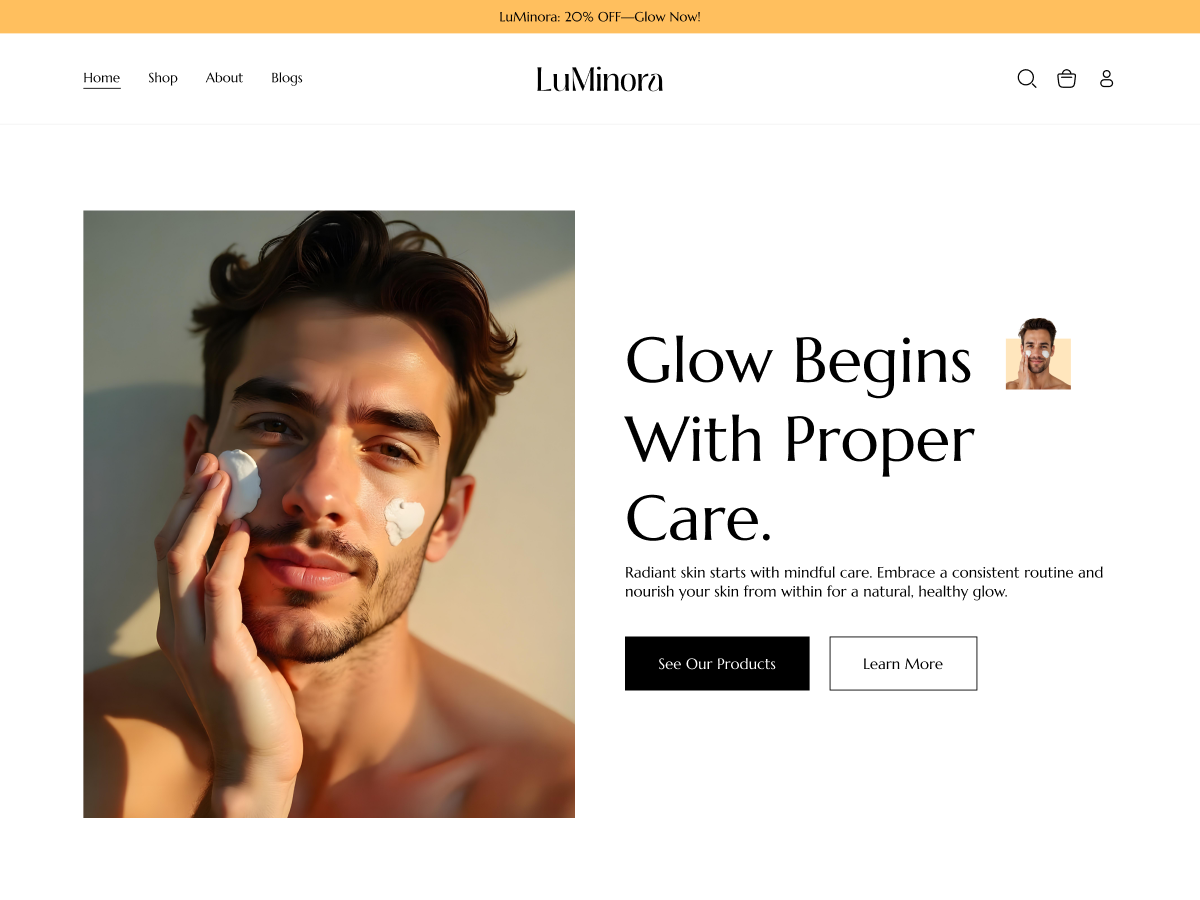Screen dimensions: 1200x900
Task: Click the small portrait thumbnail beside heading
Action: tap(1038, 354)
